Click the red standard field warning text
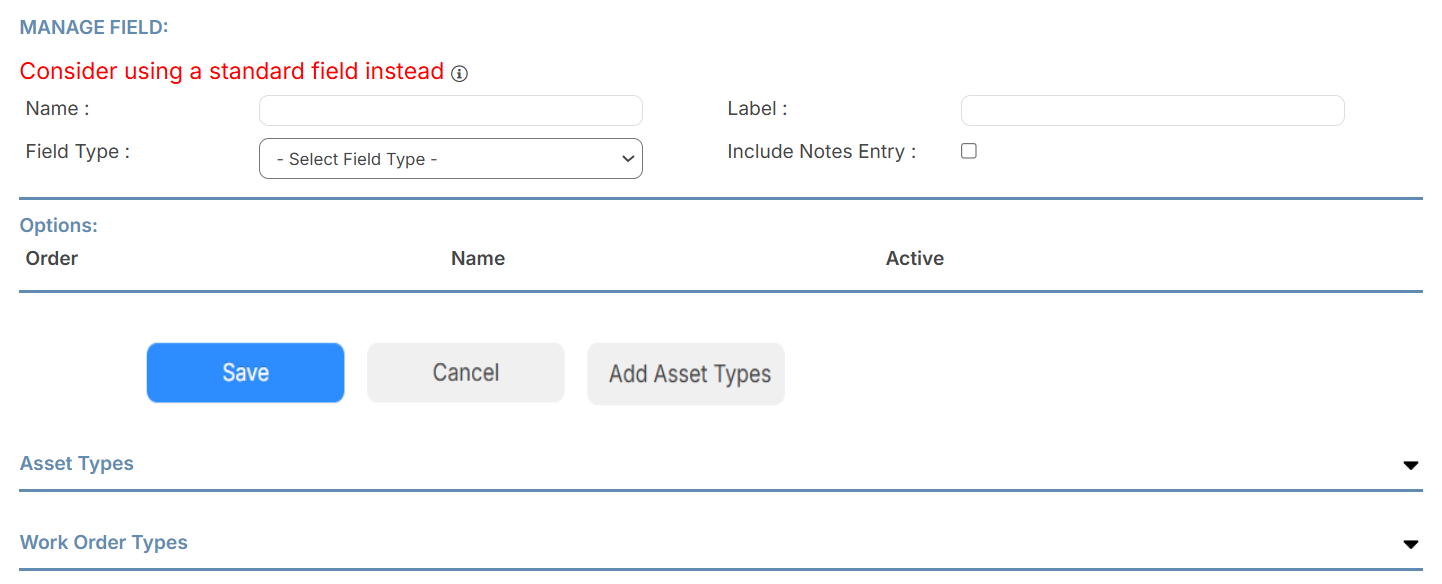 pyautogui.click(x=230, y=71)
